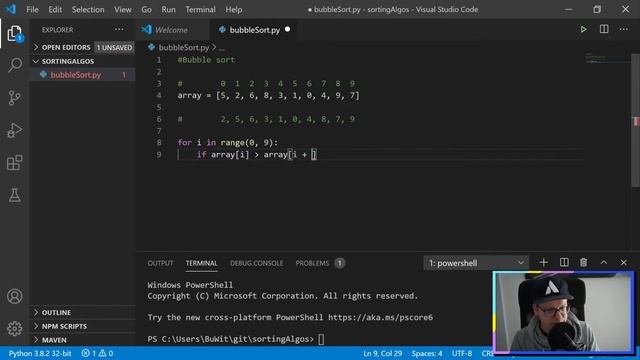Open the Run and Debug view
The height and width of the screenshot is (360, 640).
(x=15, y=130)
